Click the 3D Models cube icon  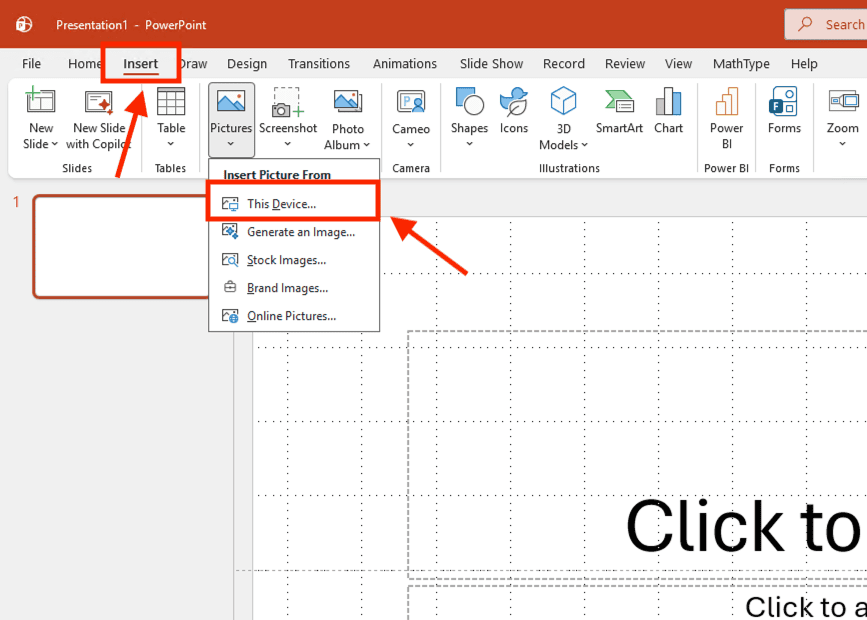coord(563,102)
